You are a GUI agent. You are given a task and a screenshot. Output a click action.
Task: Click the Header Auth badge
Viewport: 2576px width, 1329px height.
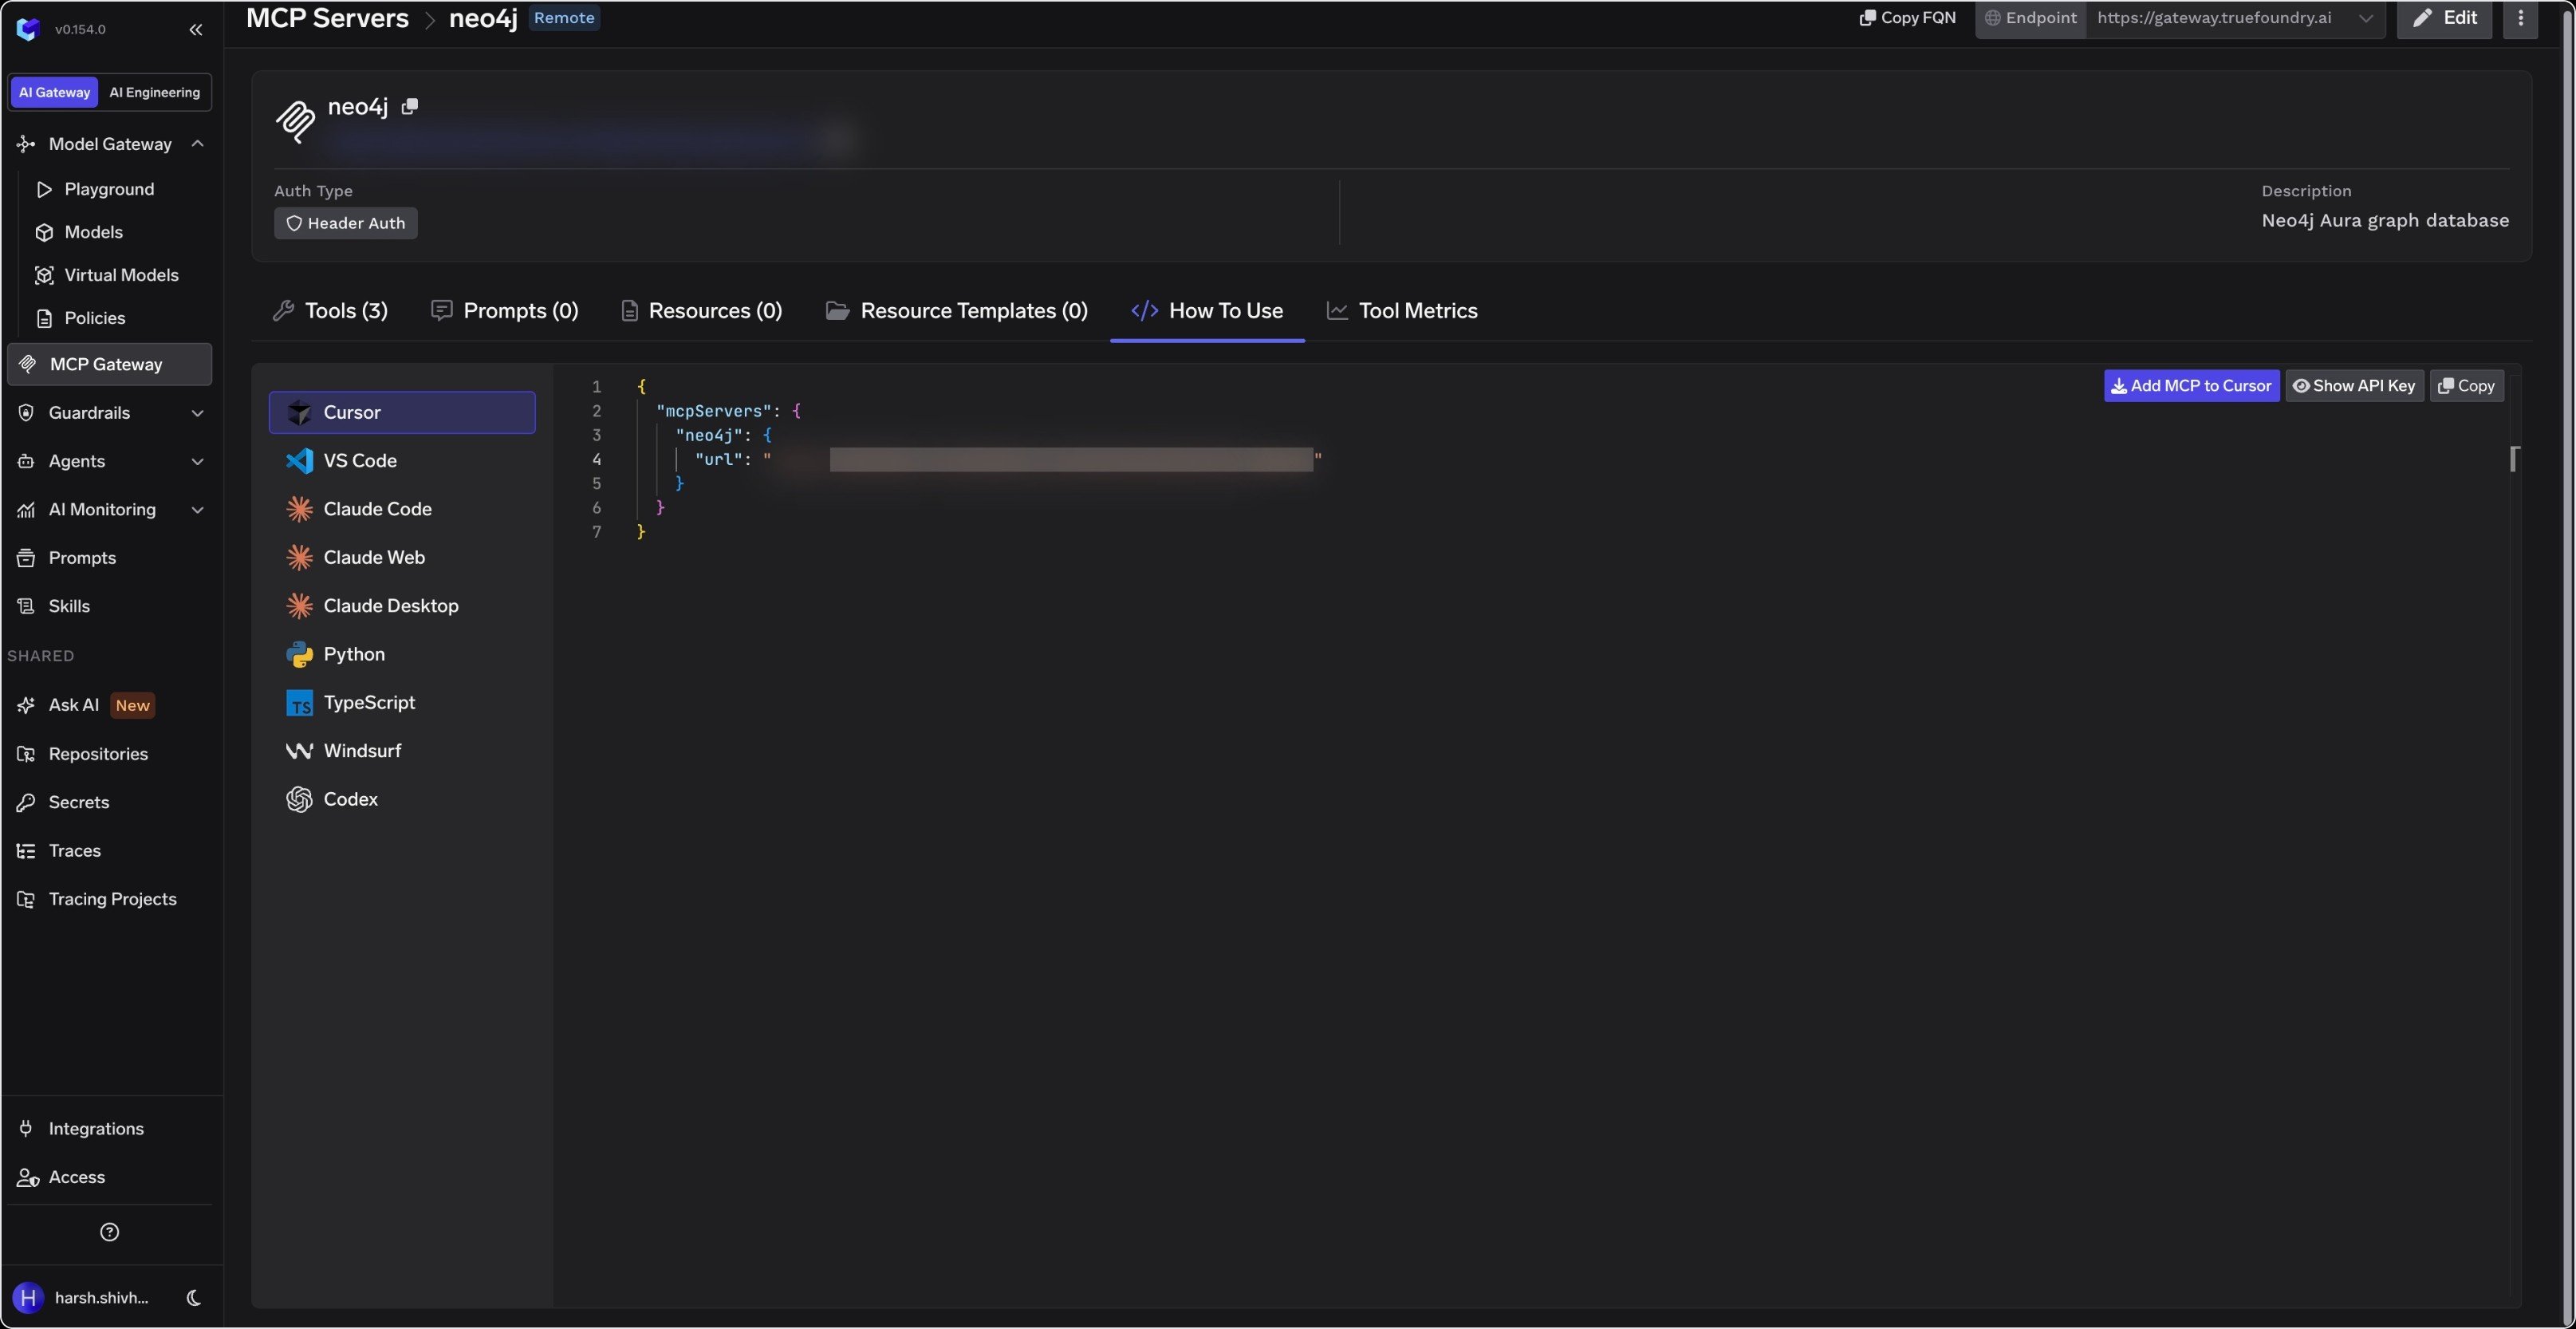click(x=346, y=223)
